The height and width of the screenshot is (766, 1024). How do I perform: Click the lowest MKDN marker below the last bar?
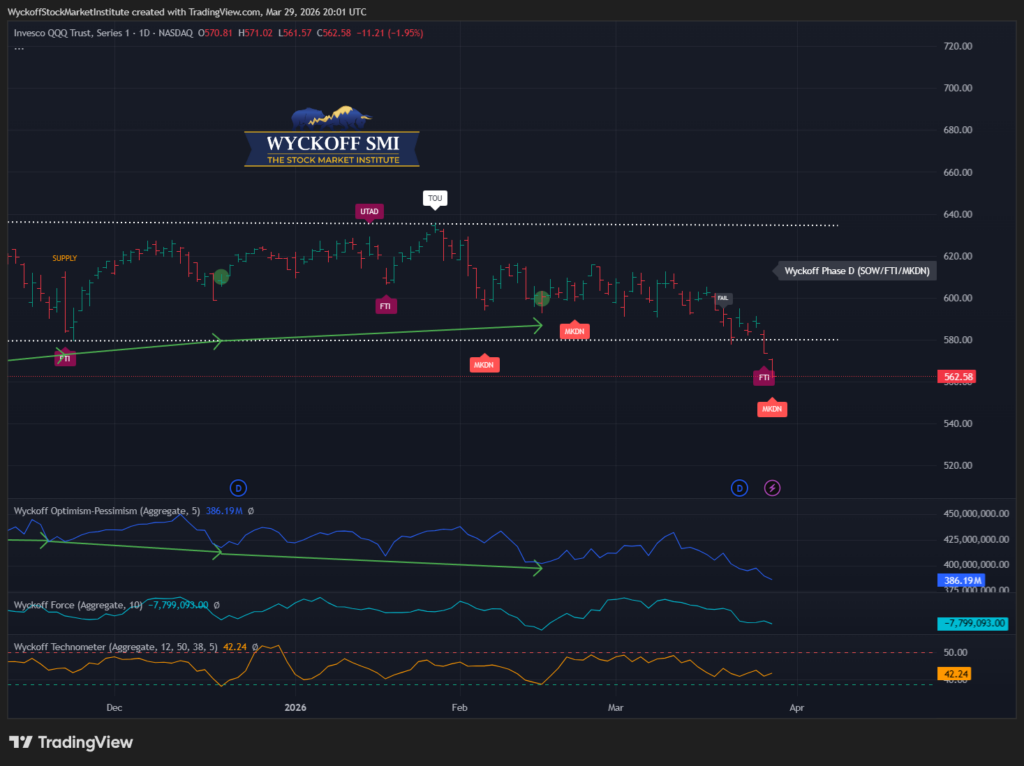tap(772, 409)
